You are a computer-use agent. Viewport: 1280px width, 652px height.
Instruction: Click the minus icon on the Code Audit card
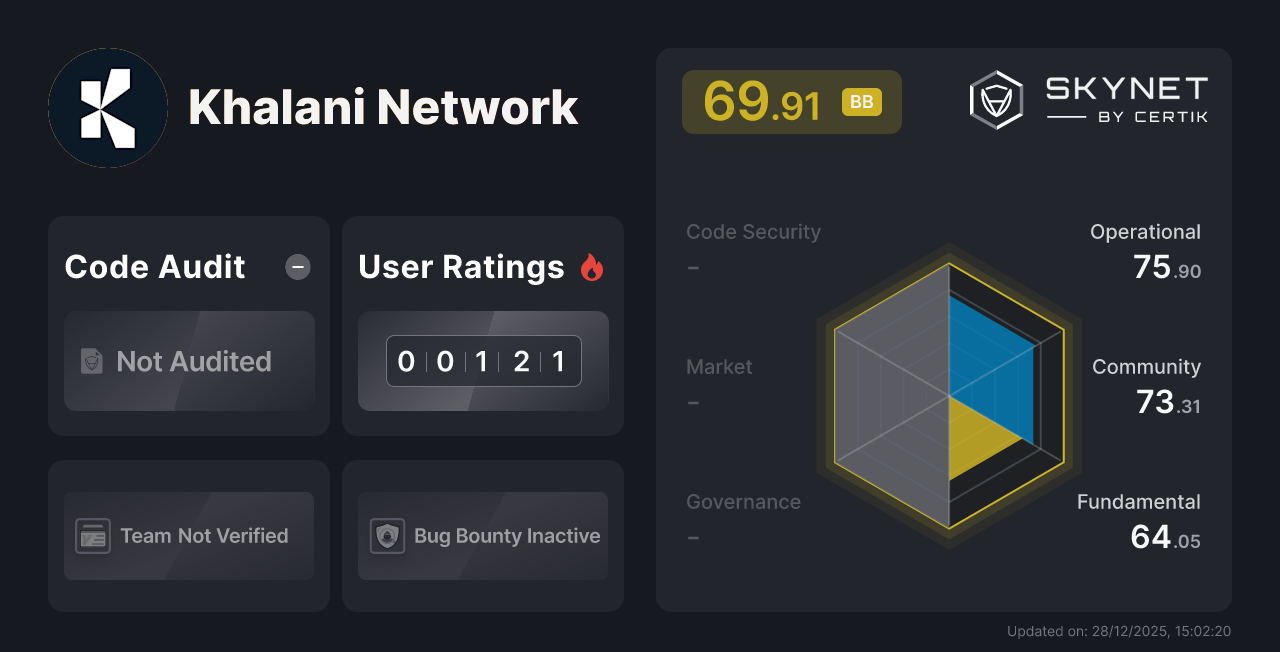(297, 267)
